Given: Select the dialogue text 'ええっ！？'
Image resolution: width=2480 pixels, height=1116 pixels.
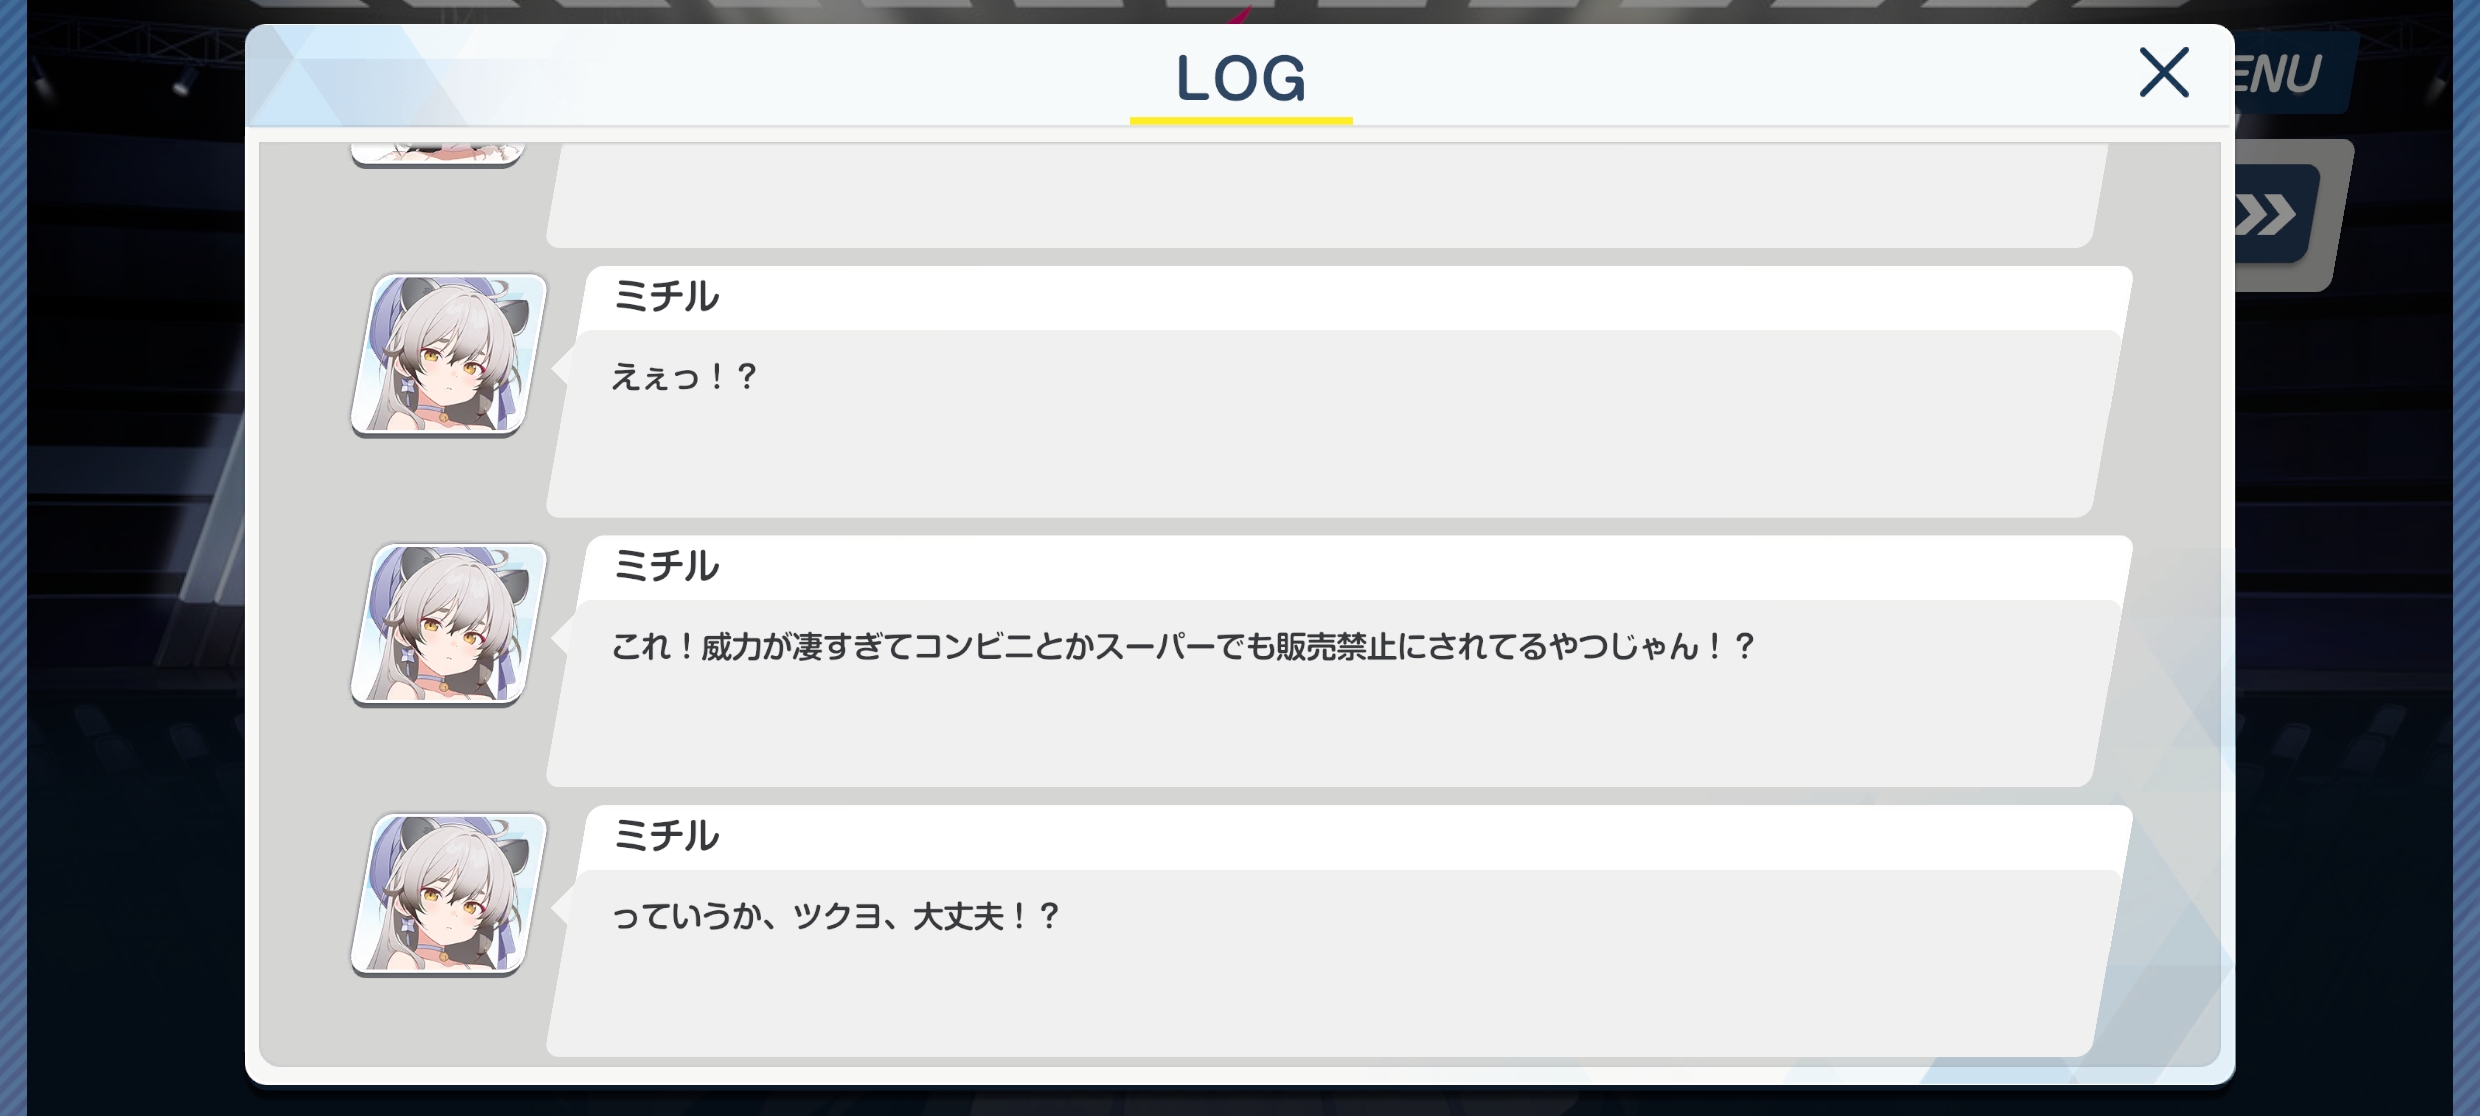Looking at the screenshot, I should (685, 377).
